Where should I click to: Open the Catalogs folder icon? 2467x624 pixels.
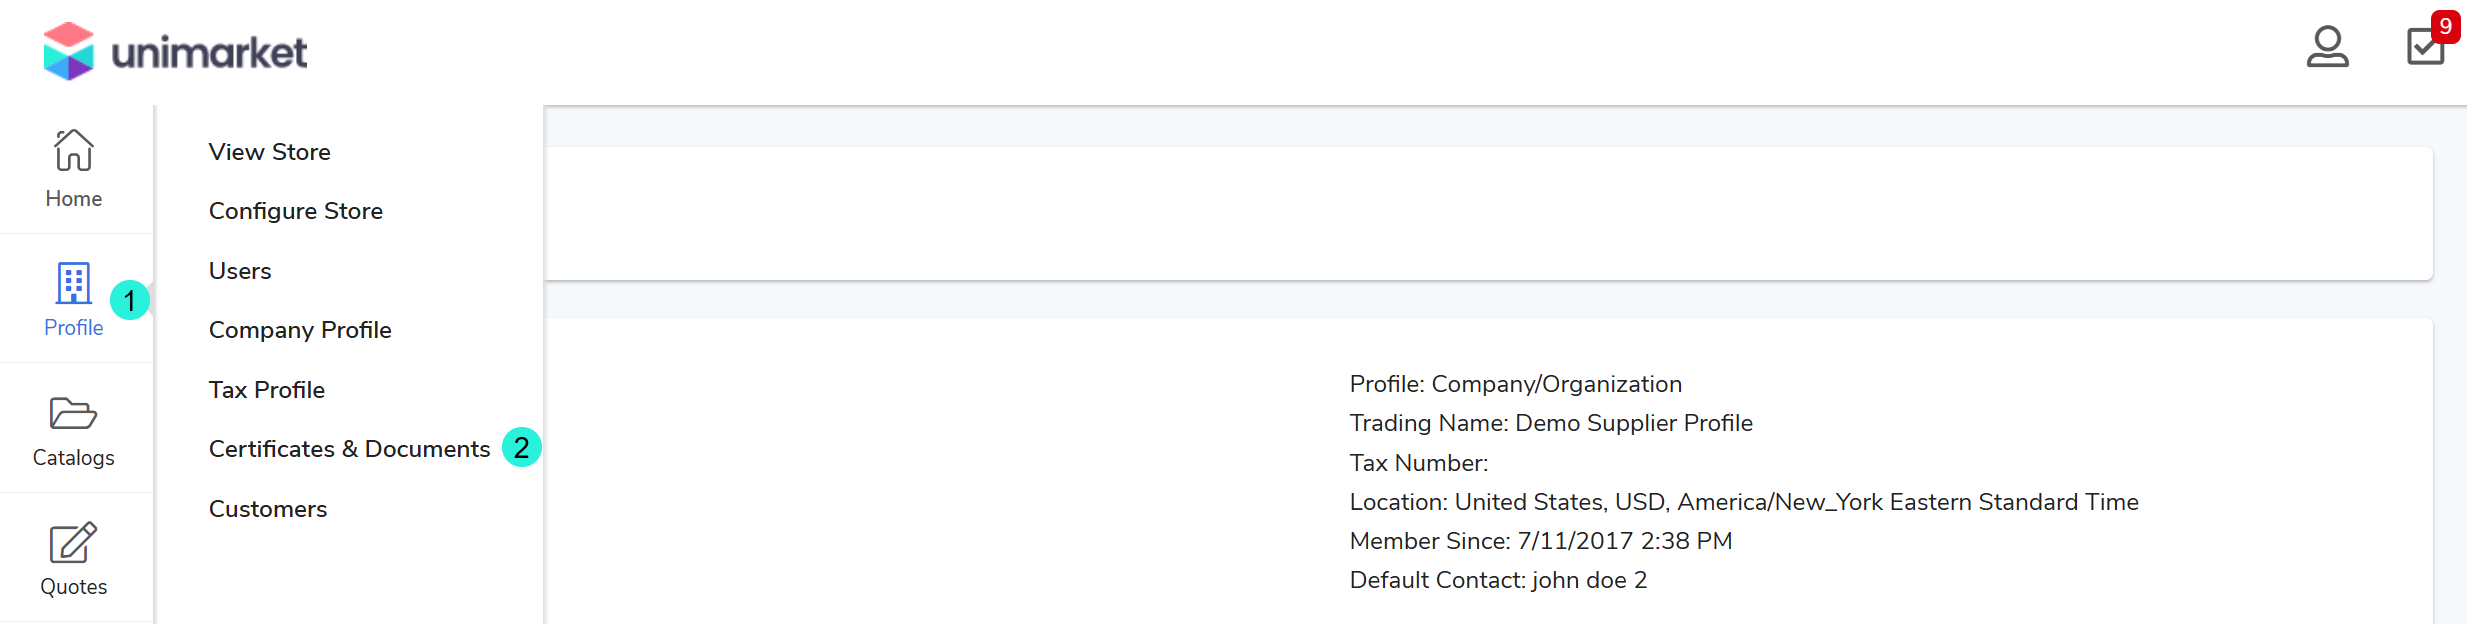pyautogui.click(x=74, y=413)
